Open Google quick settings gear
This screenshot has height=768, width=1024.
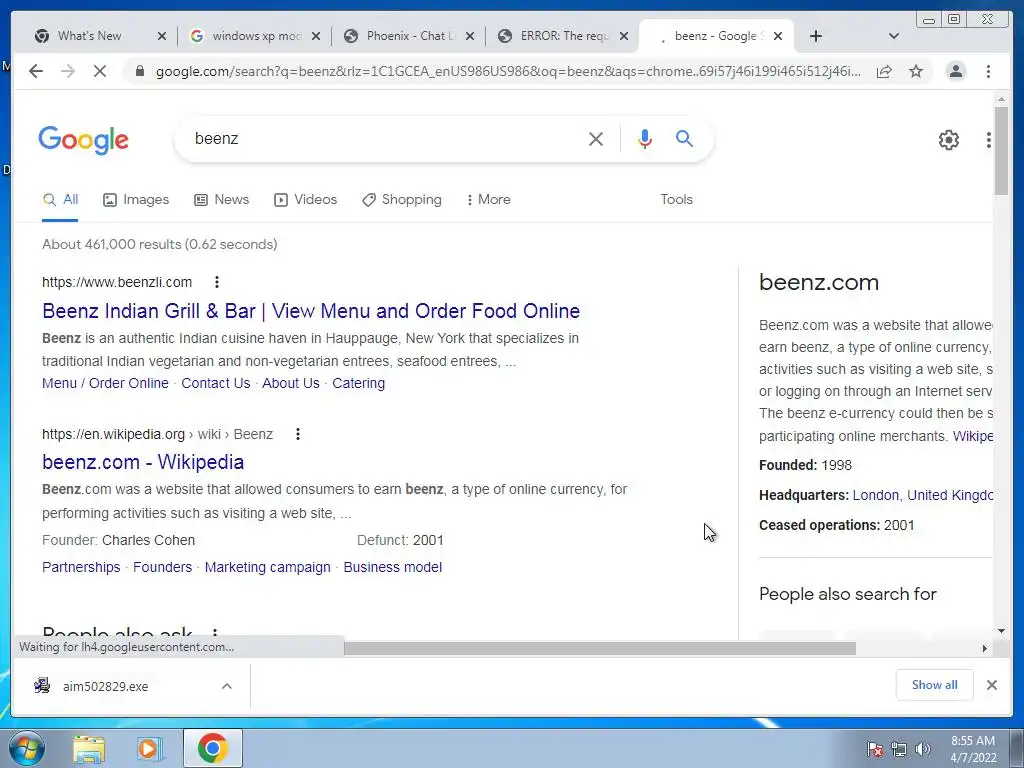click(949, 140)
